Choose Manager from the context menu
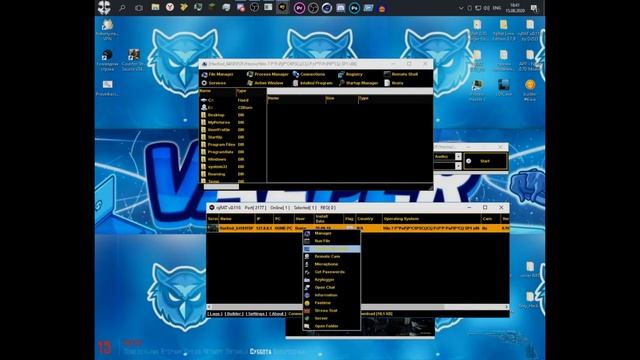Image resolution: width=640 pixels, height=360 pixels. pyautogui.click(x=331, y=233)
